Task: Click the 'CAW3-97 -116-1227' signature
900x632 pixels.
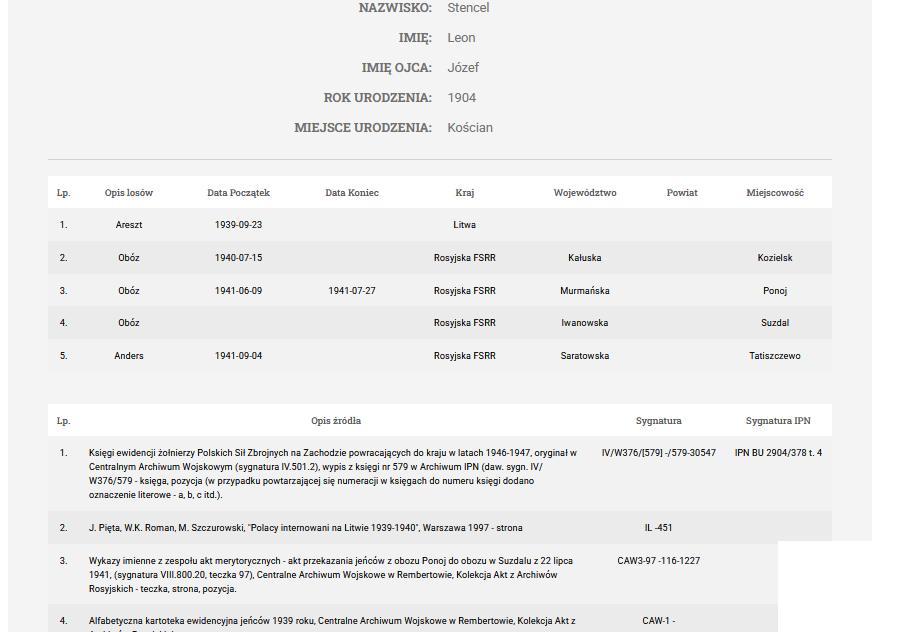Action: (659, 561)
